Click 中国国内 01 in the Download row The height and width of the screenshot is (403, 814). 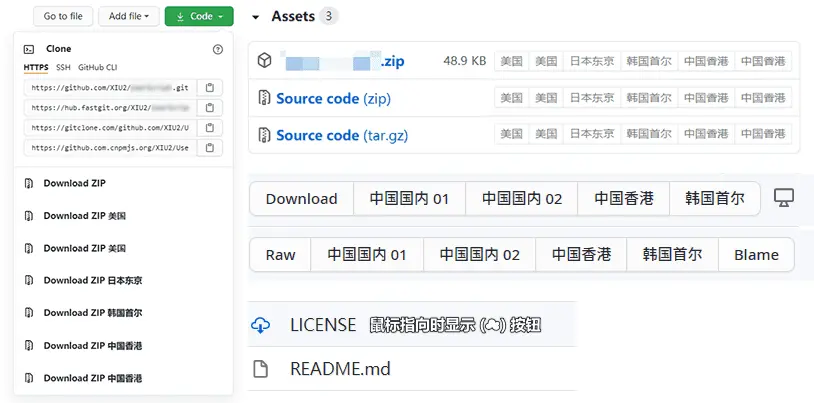409,199
